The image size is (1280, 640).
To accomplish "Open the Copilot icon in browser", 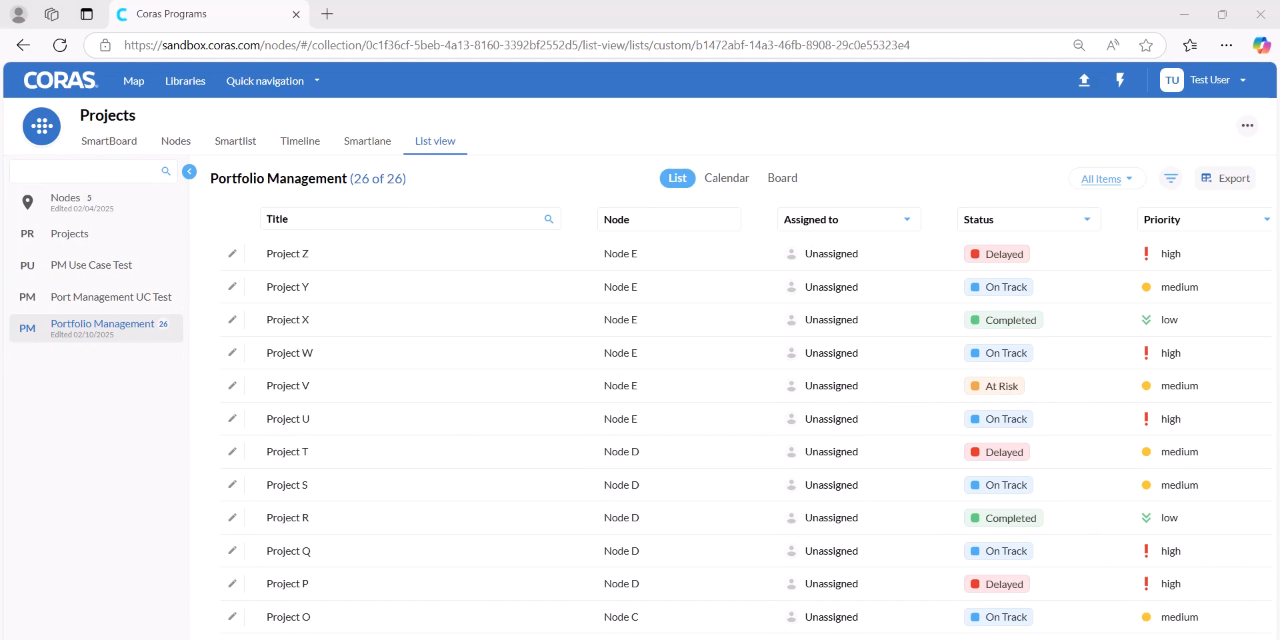I will (x=1261, y=45).
